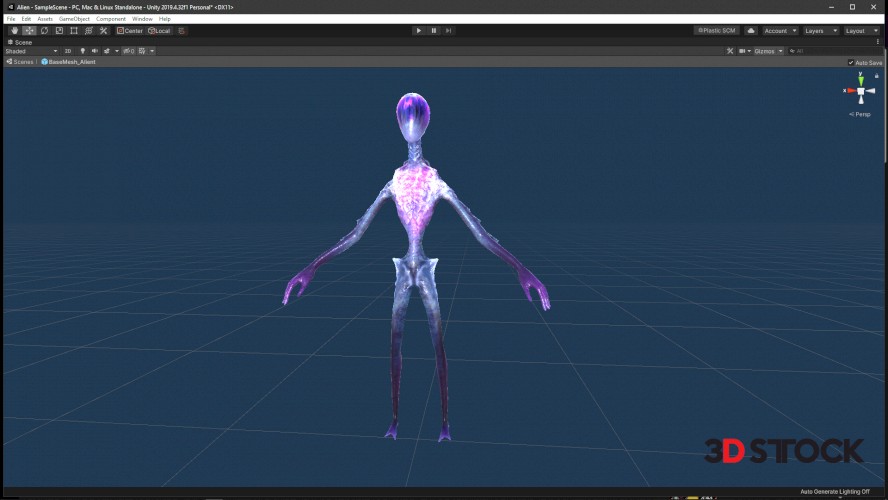Open Shaded draw mode dropdown
Image resolution: width=888 pixels, height=500 pixels.
31,51
